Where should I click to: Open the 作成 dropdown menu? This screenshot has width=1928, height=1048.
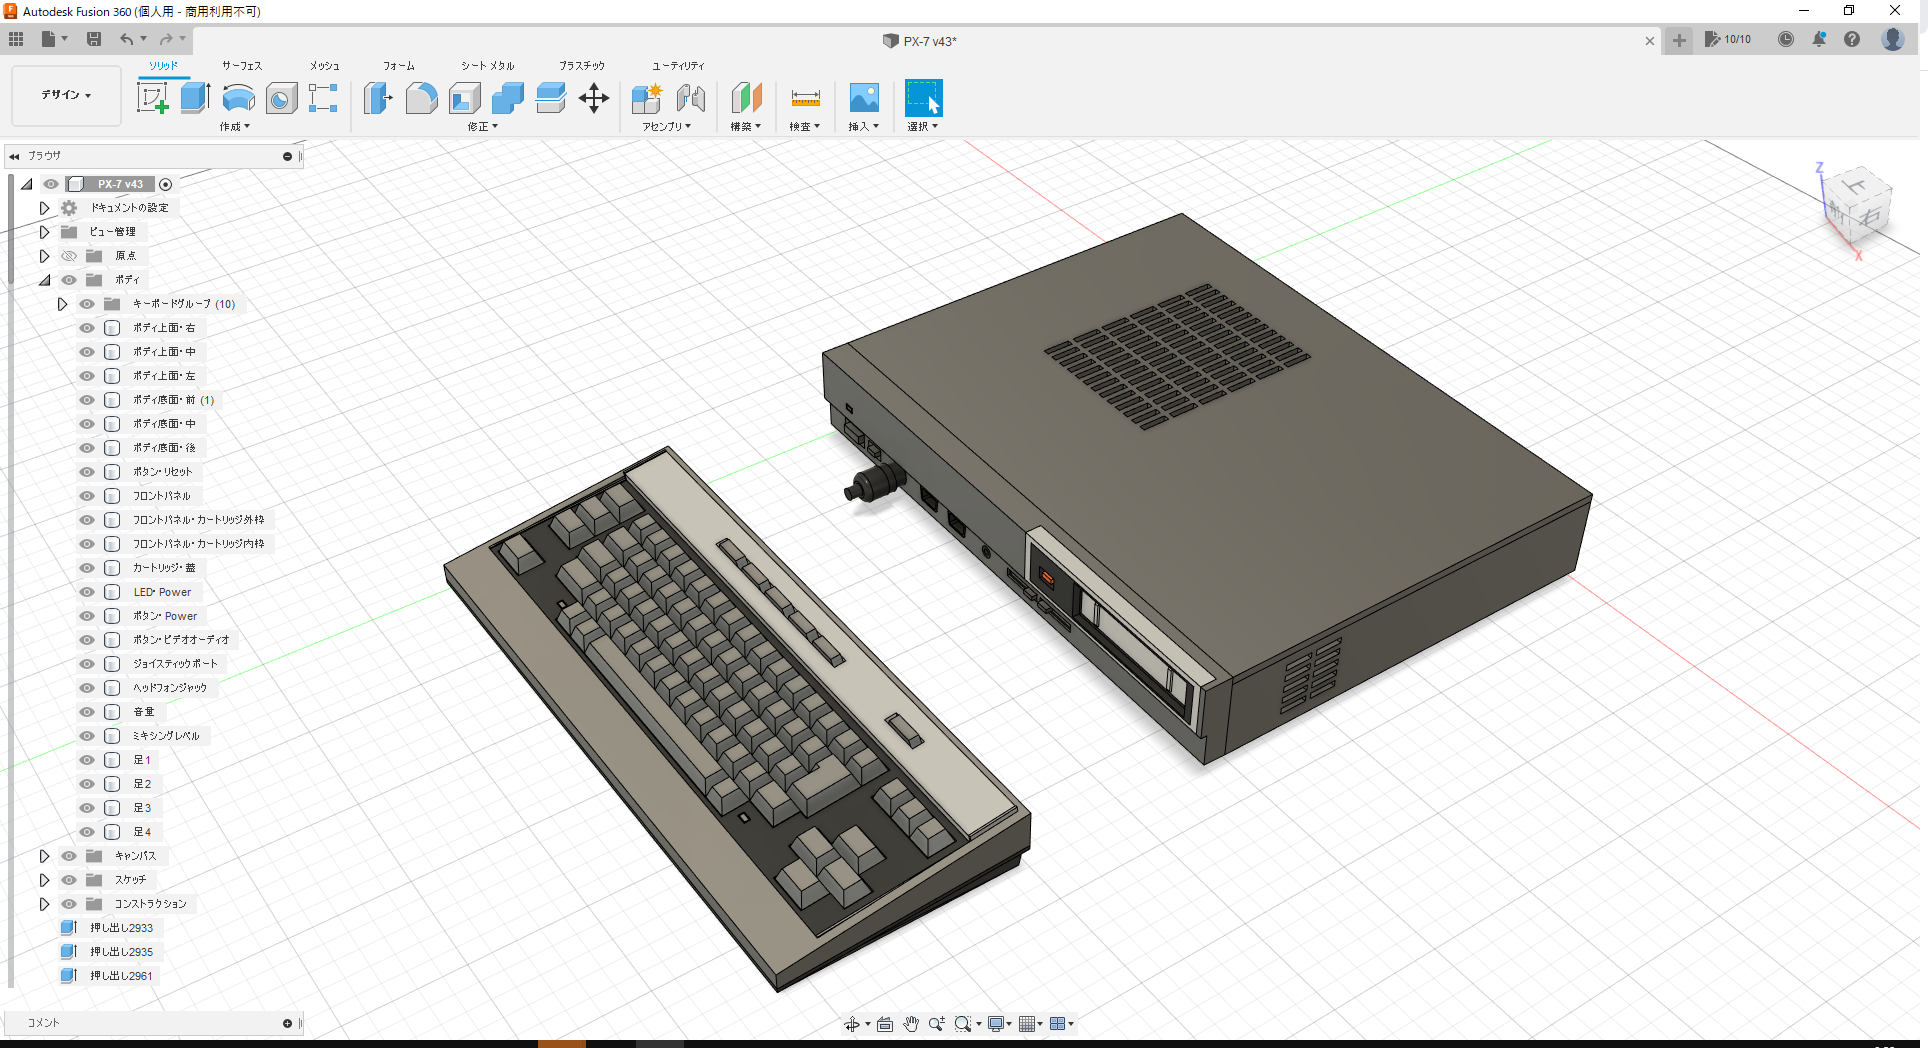tap(233, 127)
